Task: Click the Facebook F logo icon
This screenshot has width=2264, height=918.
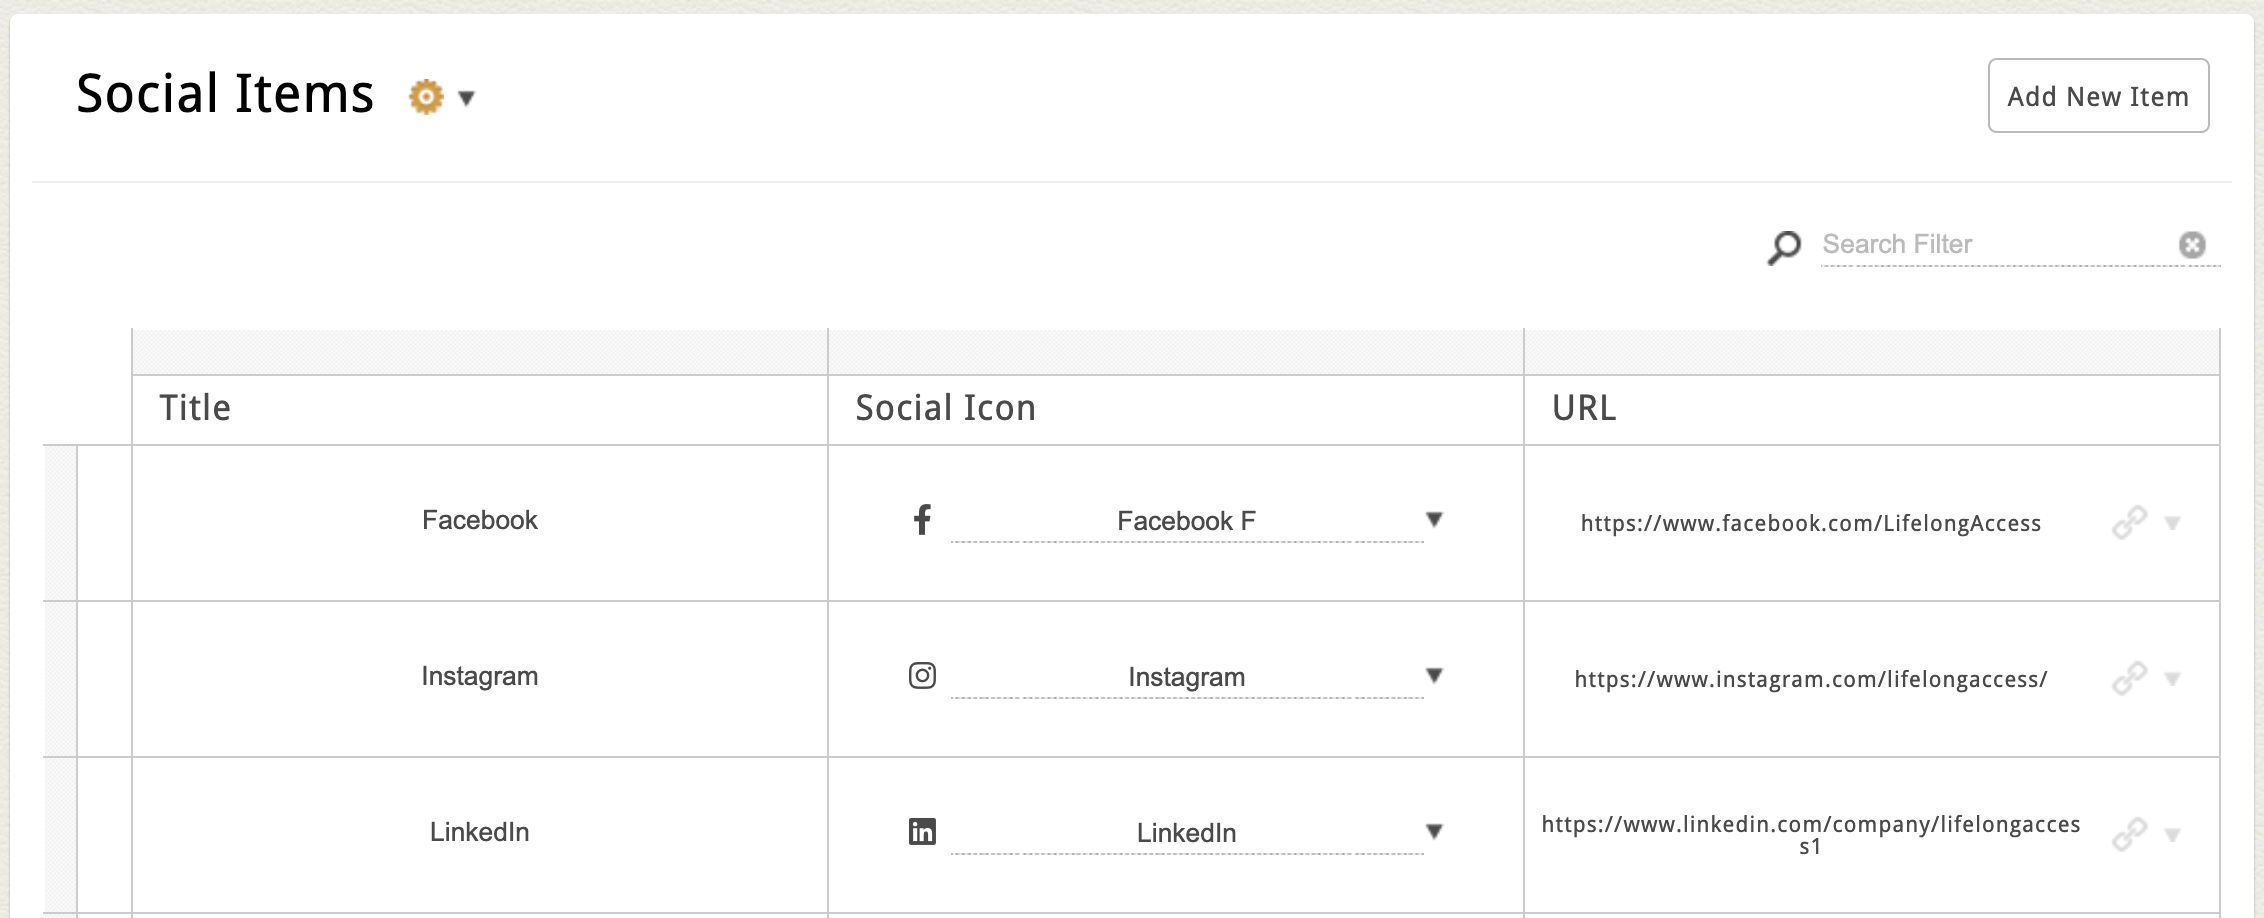Action: tap(922, 520)
